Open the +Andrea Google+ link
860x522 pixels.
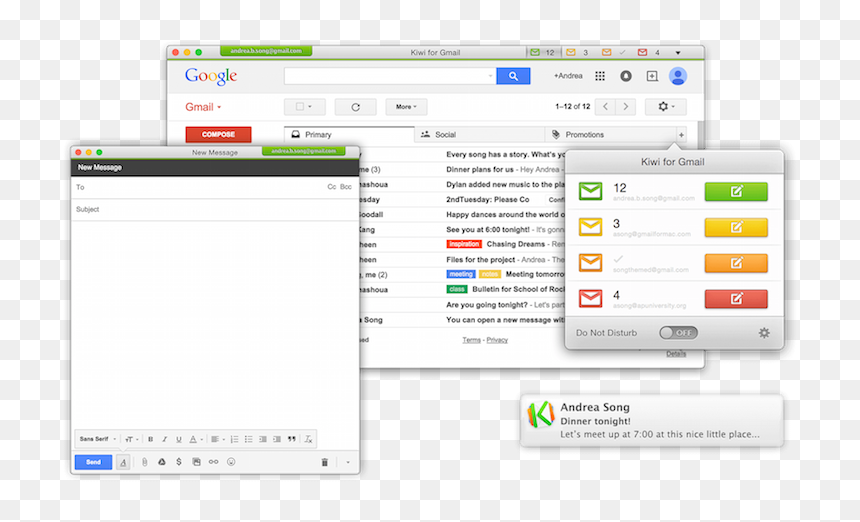coord(568,76)
